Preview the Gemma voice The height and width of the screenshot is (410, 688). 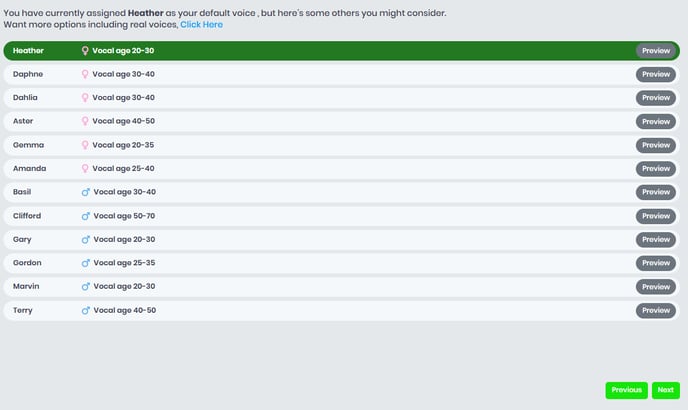pyautogui.click(x=656, y=145)
